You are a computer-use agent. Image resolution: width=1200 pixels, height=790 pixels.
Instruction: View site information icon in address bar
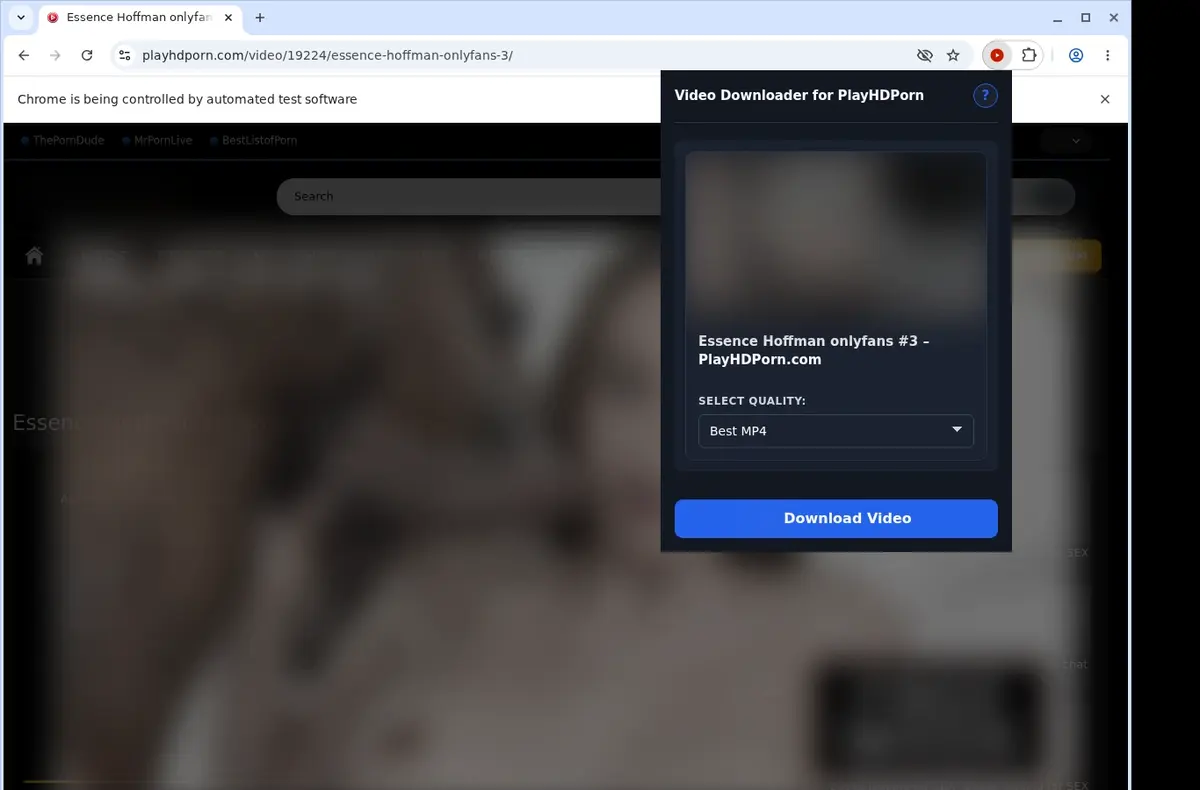(124, 56)
